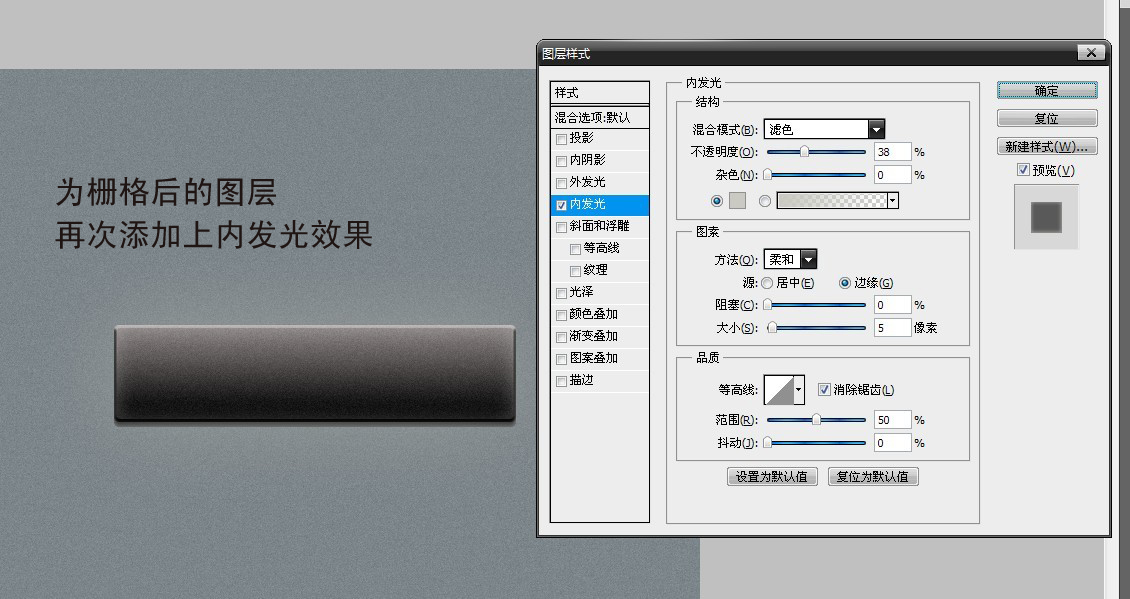
Task: Open the contour (等高线) curve picker thumbnail
Action: (x=784, y=390)
